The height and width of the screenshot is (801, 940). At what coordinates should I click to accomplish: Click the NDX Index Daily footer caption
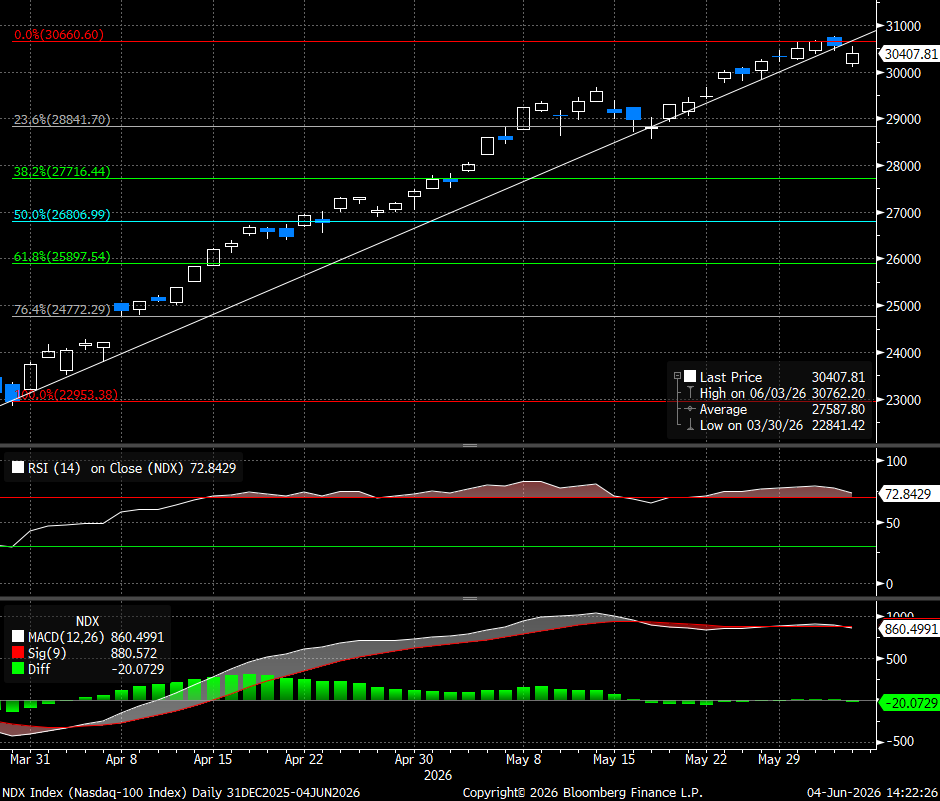pyautogui.click(x=181, y=793)
